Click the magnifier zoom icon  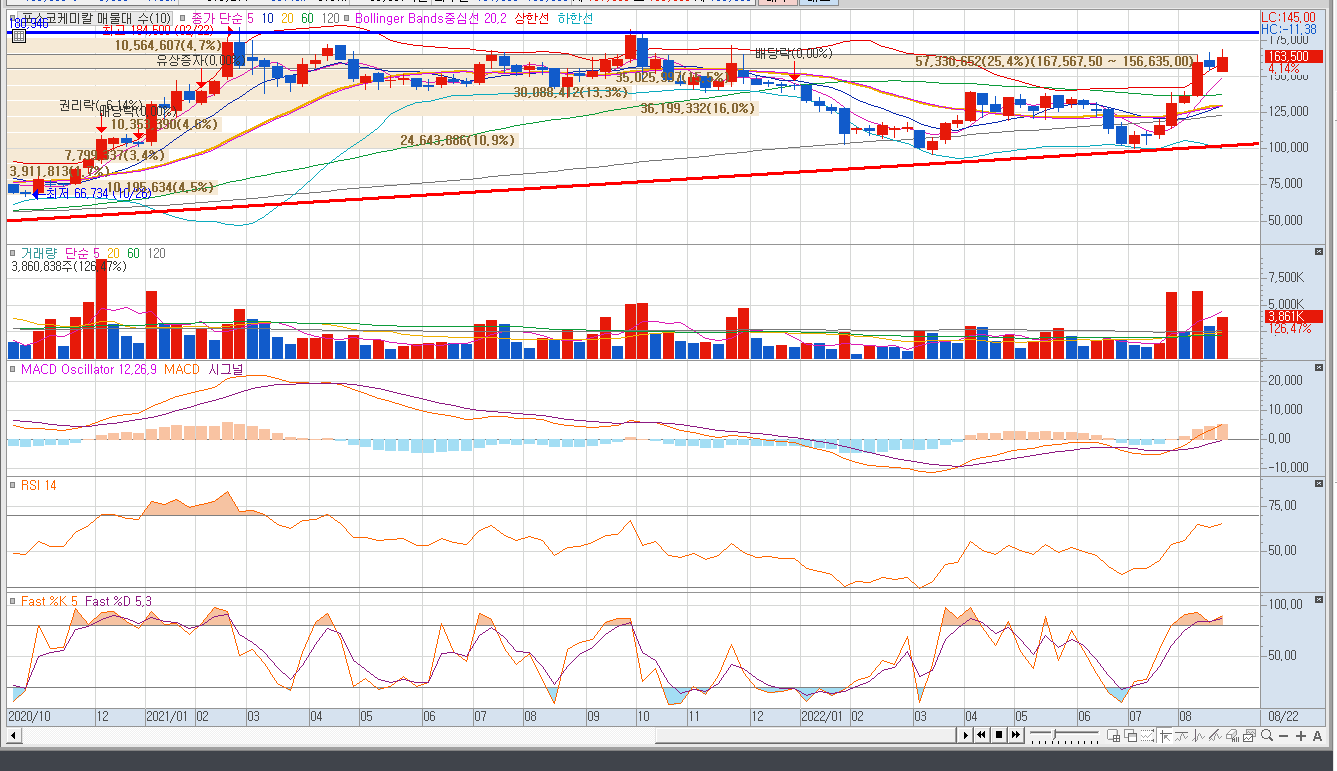(1267, 735)
